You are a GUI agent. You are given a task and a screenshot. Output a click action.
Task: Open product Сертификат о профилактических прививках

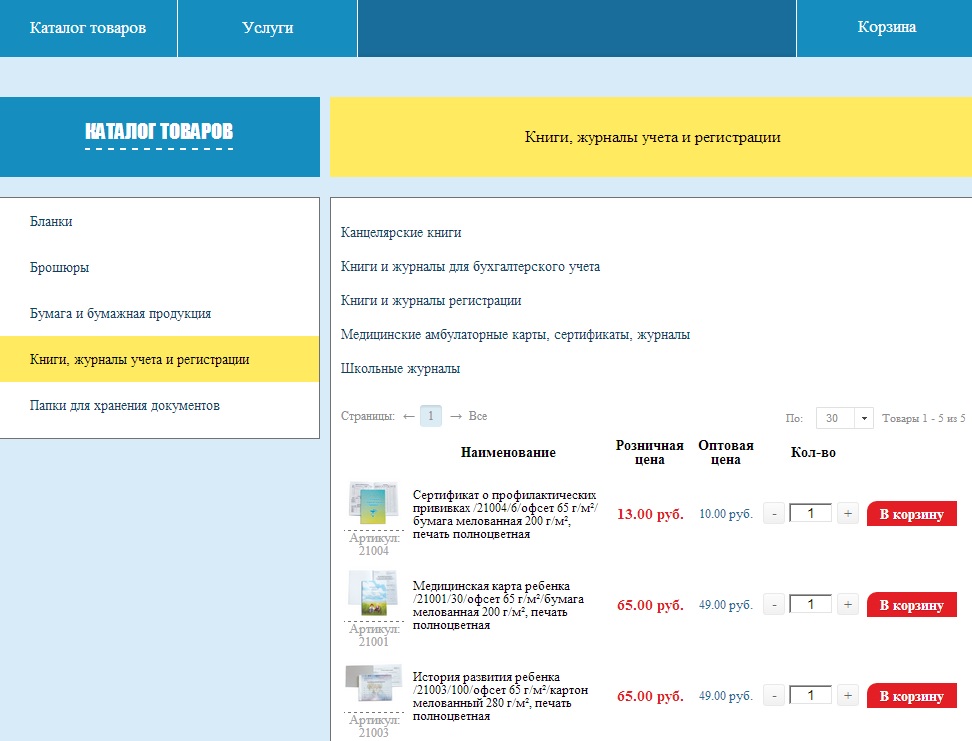[x=505, y=515]
